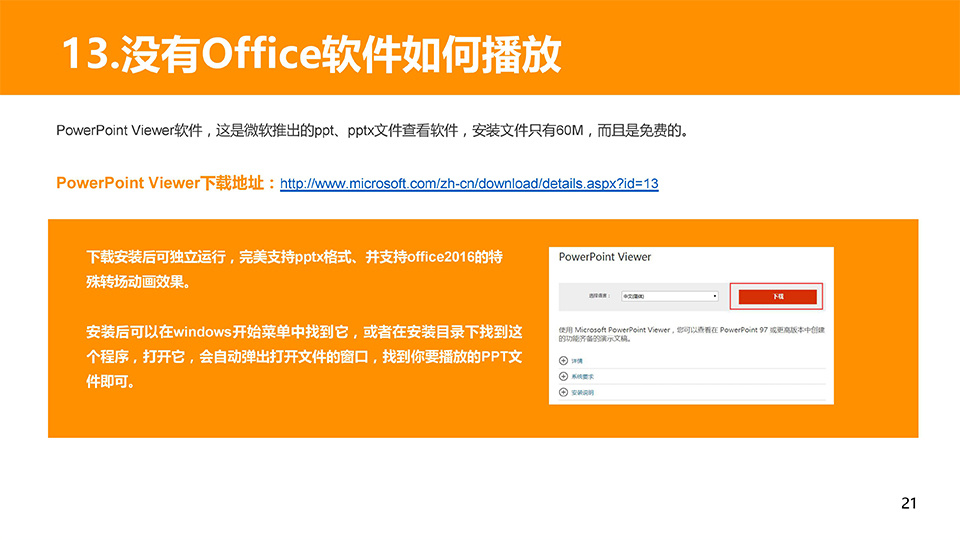Expand 安装说明 using its plus icon
The image size is (960, 540).
pyautogui.click(x=564, y=392)
